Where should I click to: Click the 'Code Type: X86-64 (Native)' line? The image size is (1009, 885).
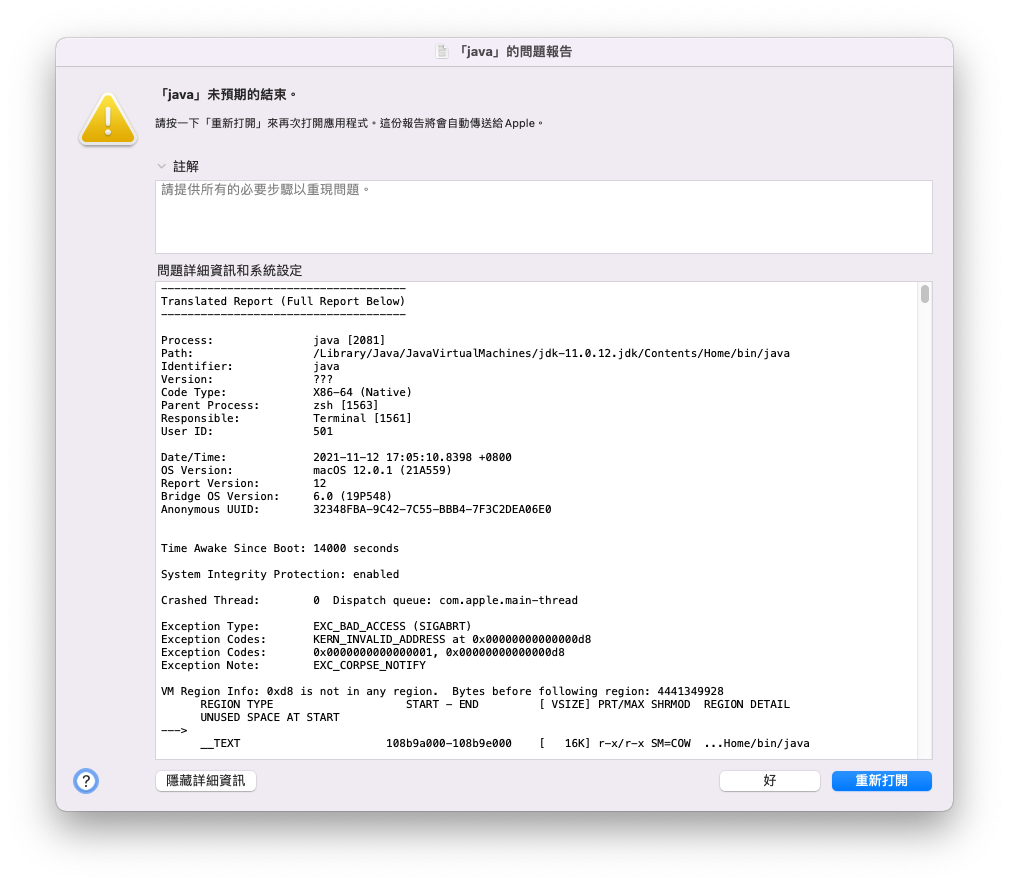(x=286, y=393)
